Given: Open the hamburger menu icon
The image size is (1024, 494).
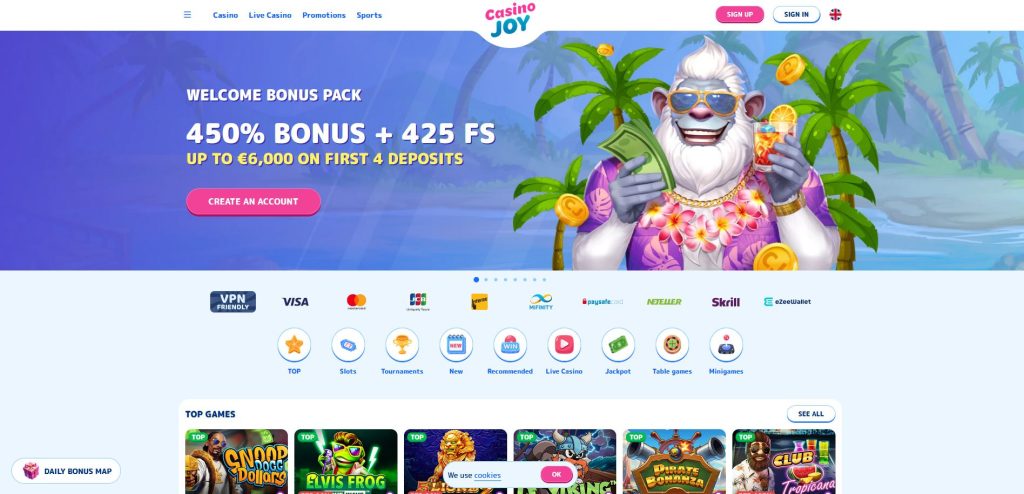Looking at the screenshot, I should click(x=187, y=14).
